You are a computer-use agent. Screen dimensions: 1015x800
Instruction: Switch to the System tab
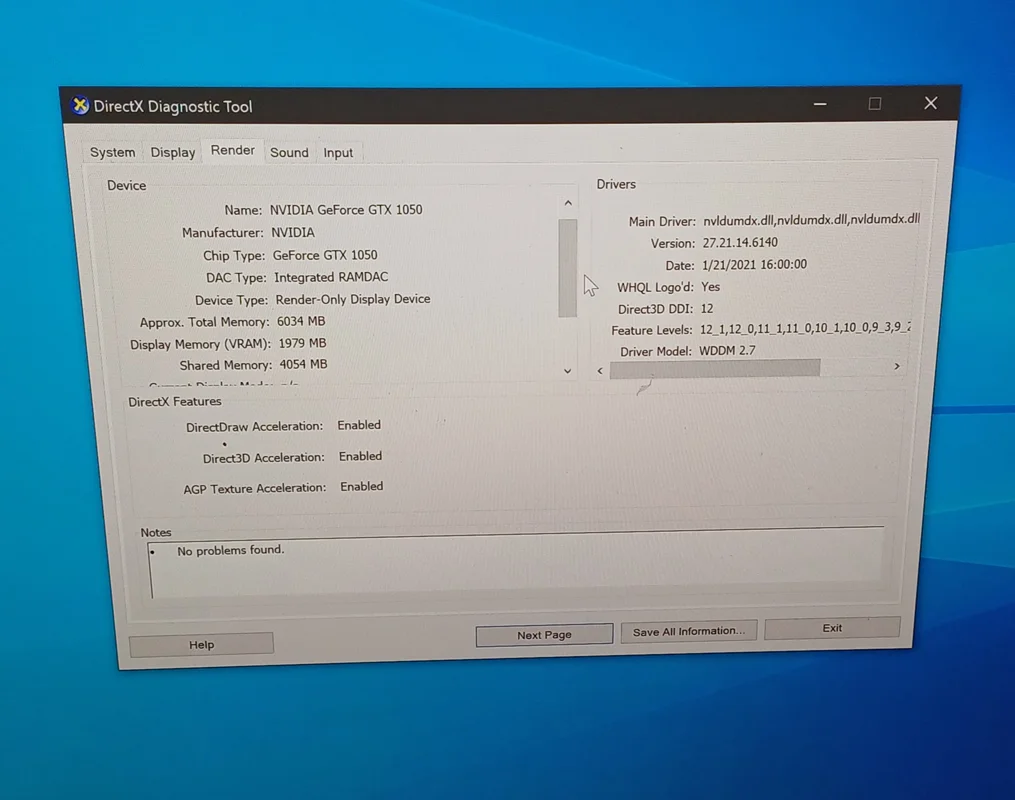112,152
